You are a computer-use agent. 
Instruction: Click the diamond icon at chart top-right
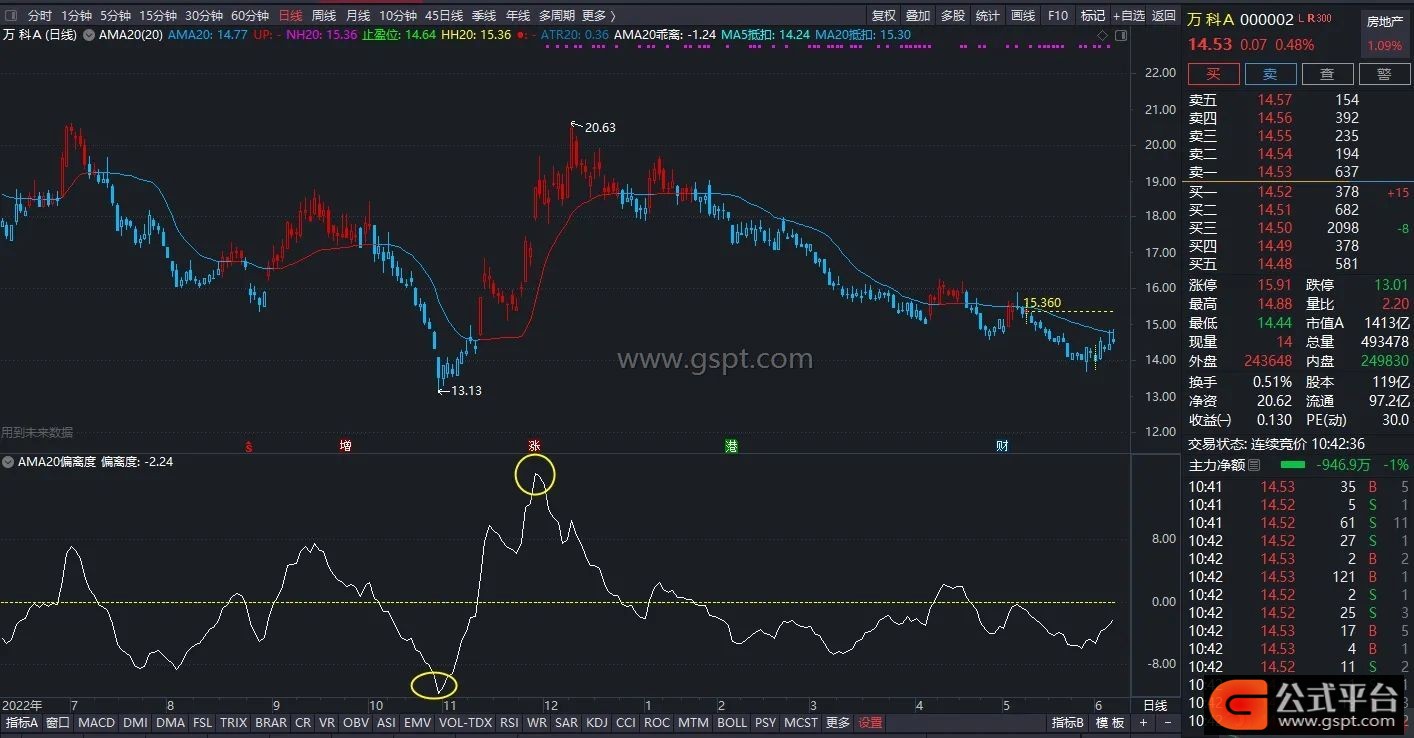click(x=1102, y=35)
